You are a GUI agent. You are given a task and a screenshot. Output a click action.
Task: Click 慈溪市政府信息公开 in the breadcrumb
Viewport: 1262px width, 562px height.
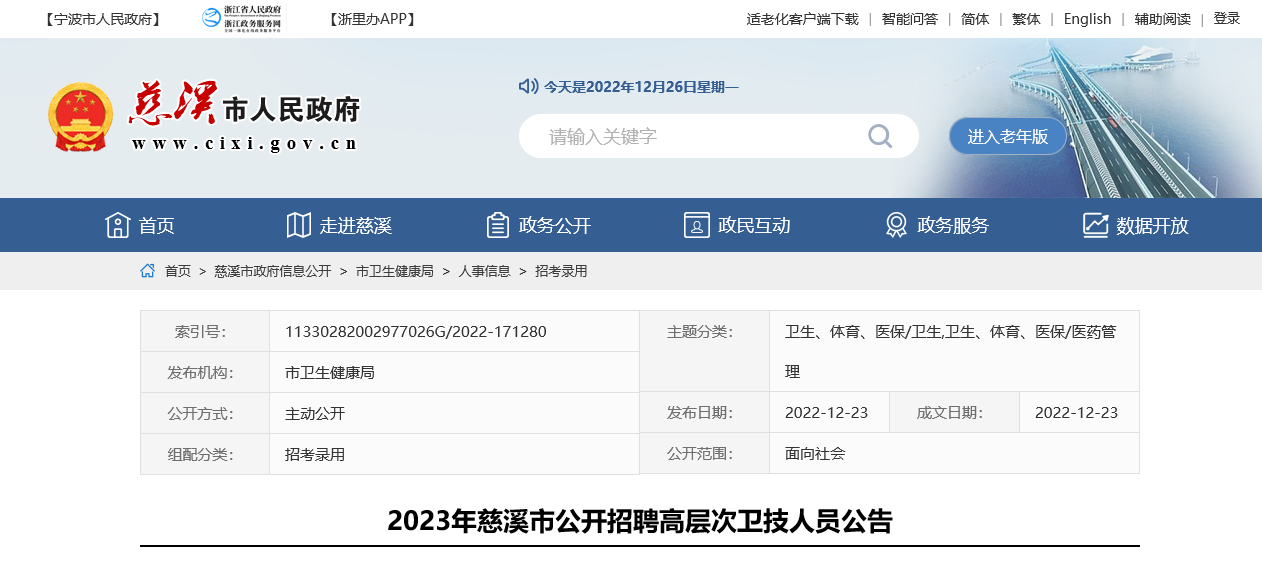pyautogui.click(x=272, y=271)
